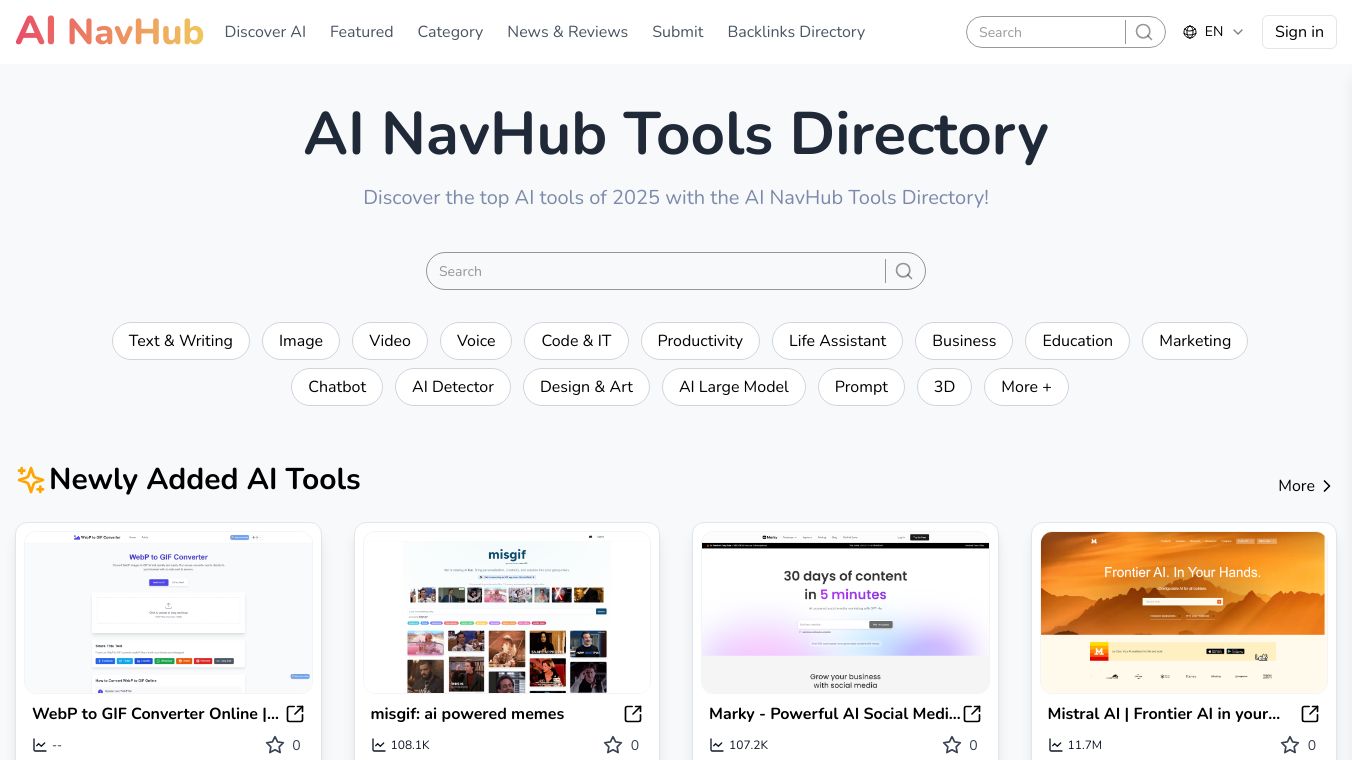Expand More + categories
Image resolution: width=1352 pixels, height=760 pixels.
pyautogui.click(x=1026, y=387)
